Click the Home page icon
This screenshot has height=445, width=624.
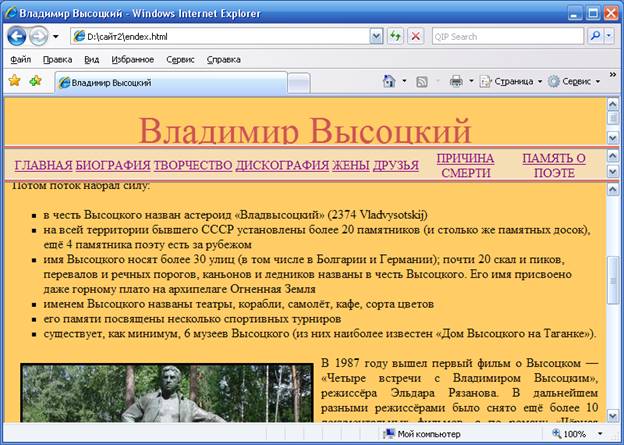pyautogui.click(x=388, y=81)
